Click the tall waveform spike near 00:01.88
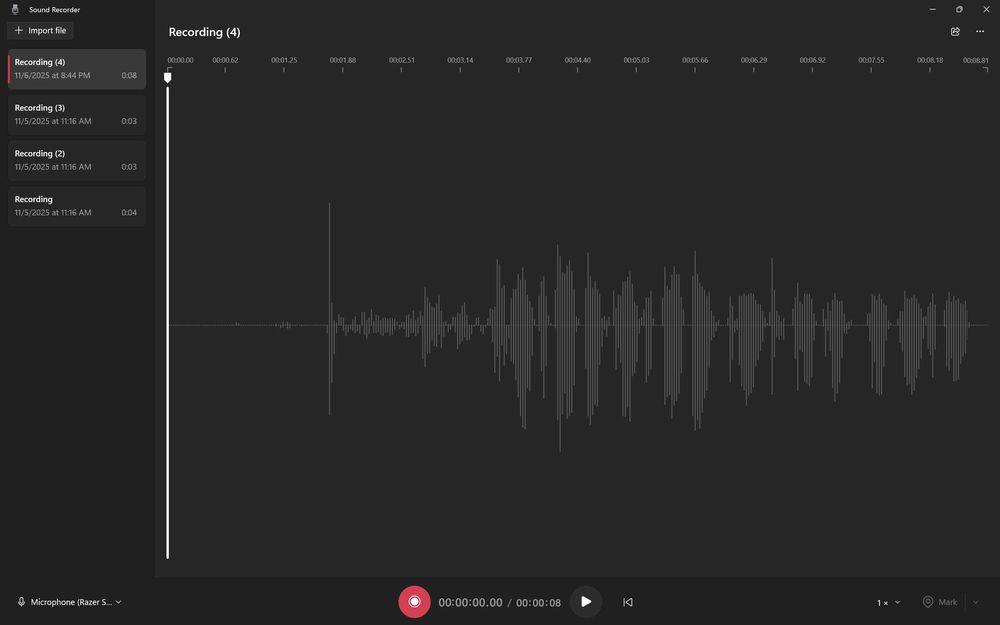1000x625 pixels. coord(330,309)
